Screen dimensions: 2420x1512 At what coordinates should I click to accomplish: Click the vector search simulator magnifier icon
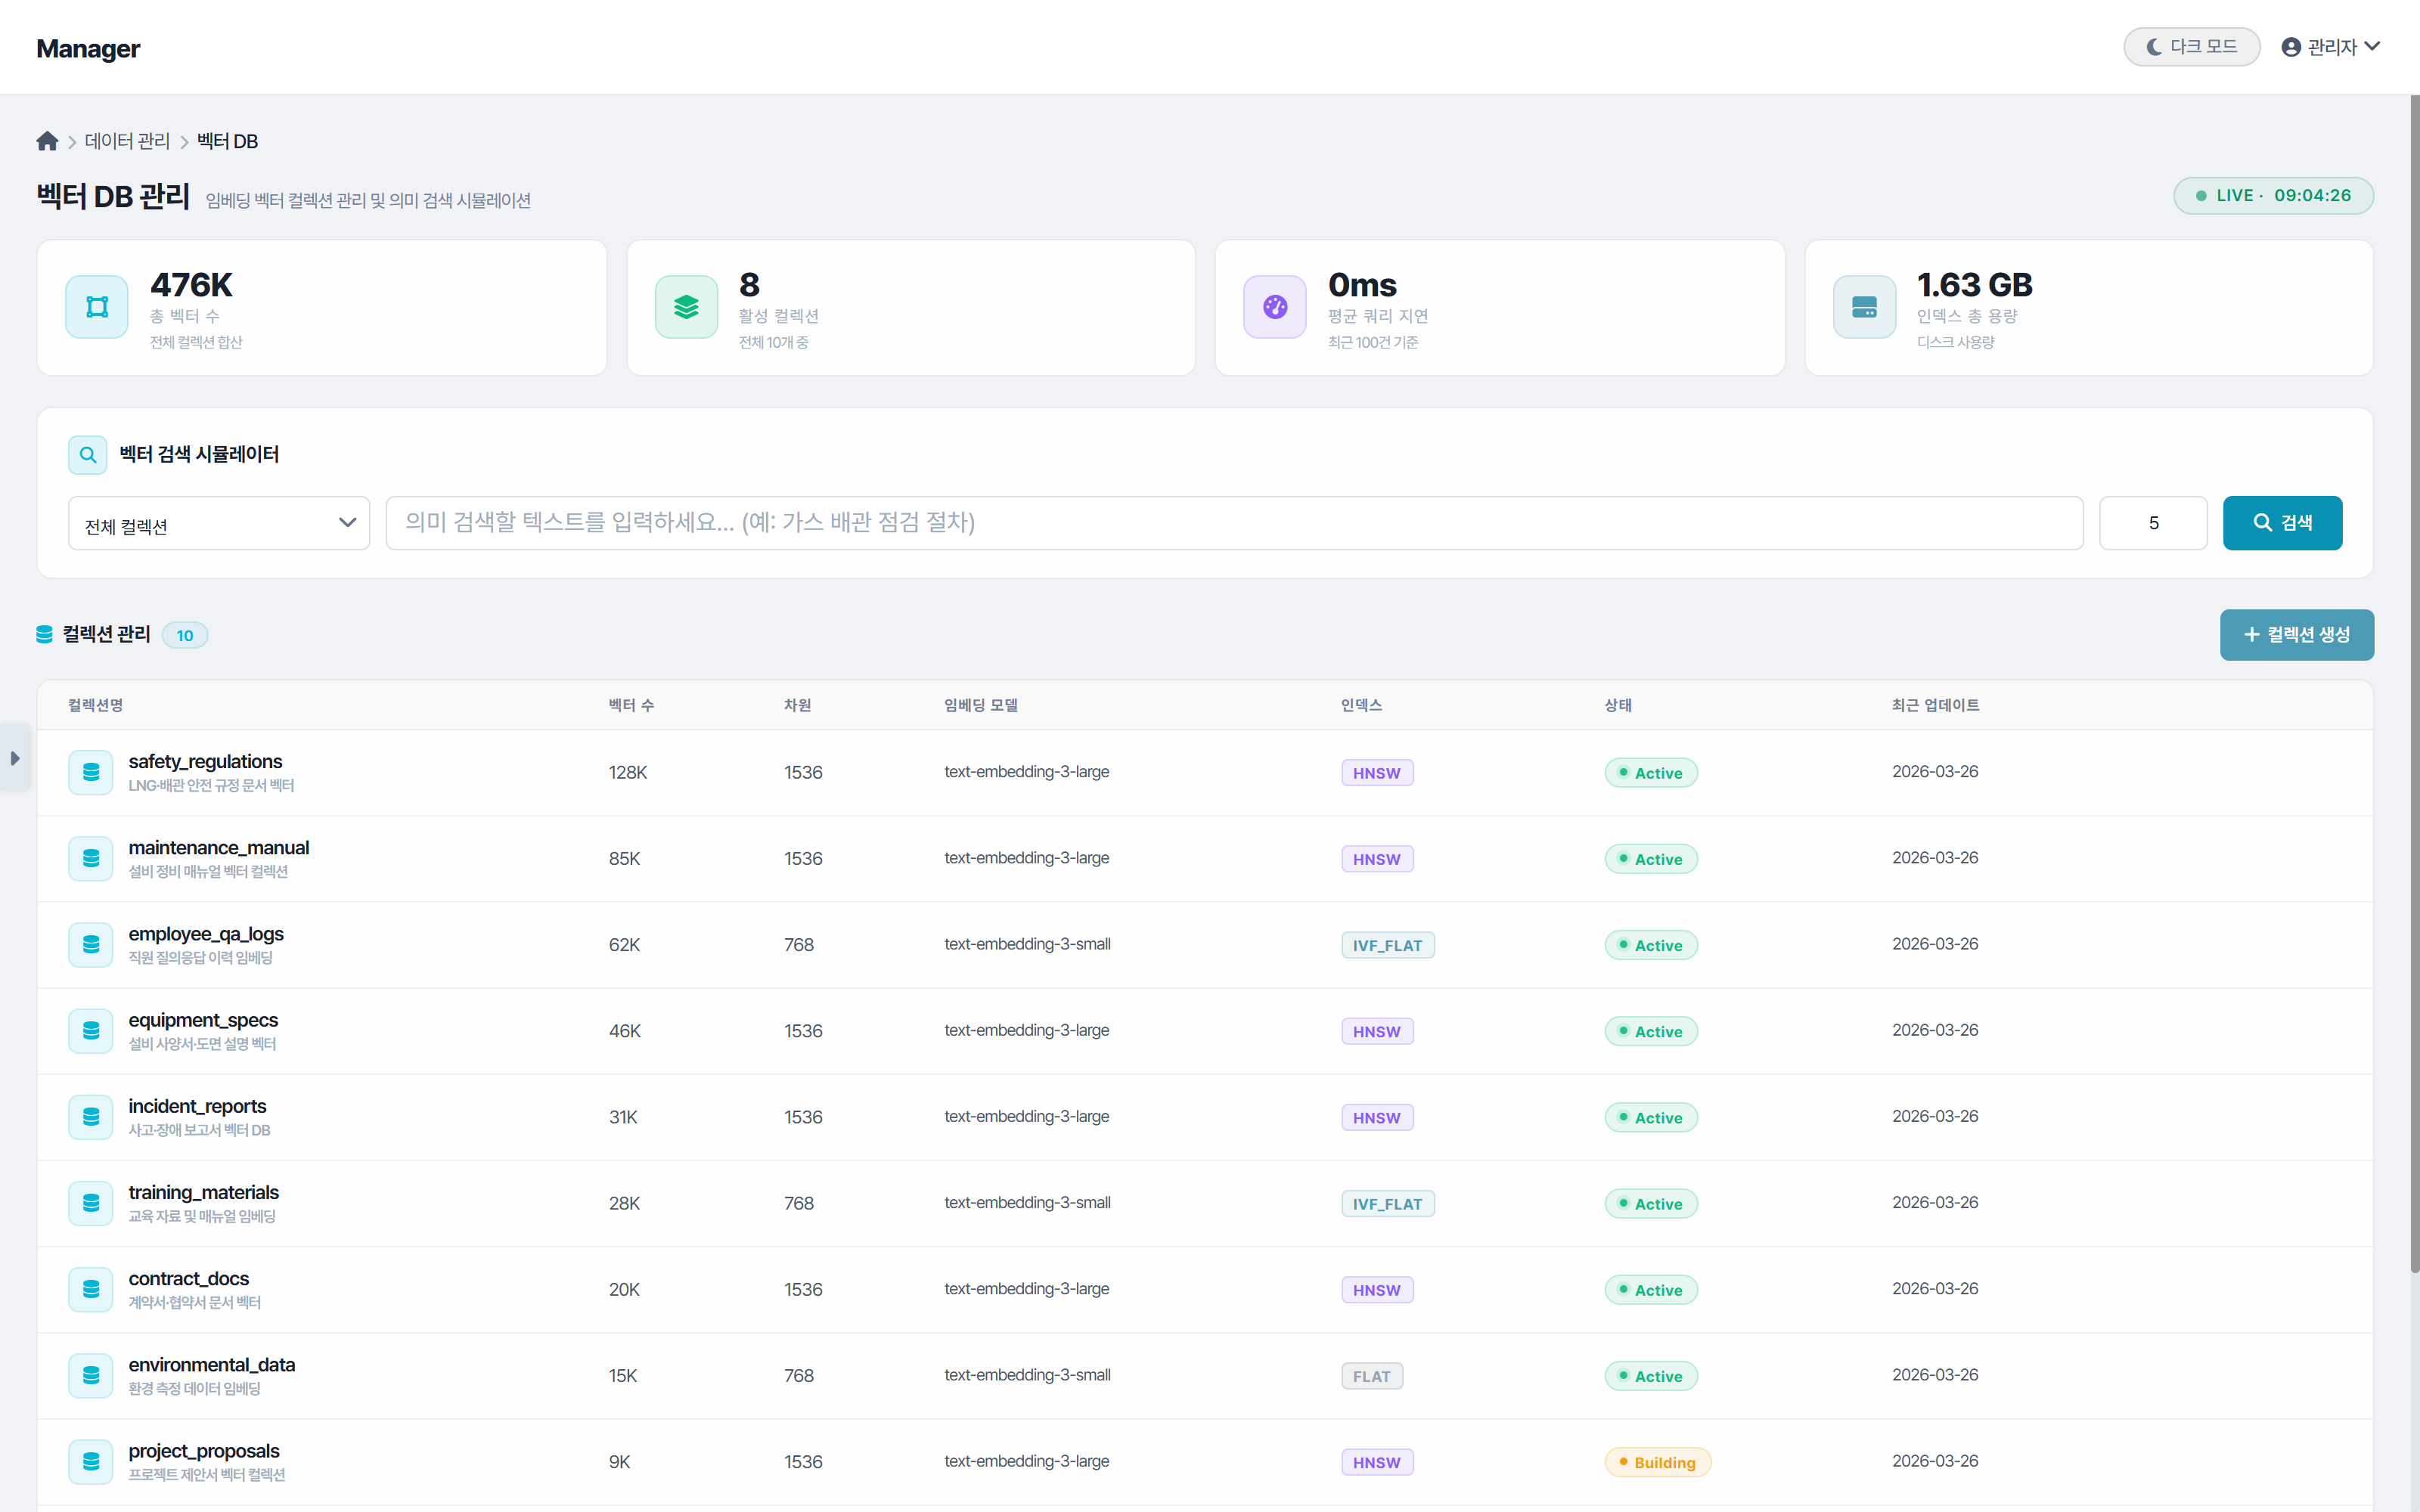tap(88, 455)
